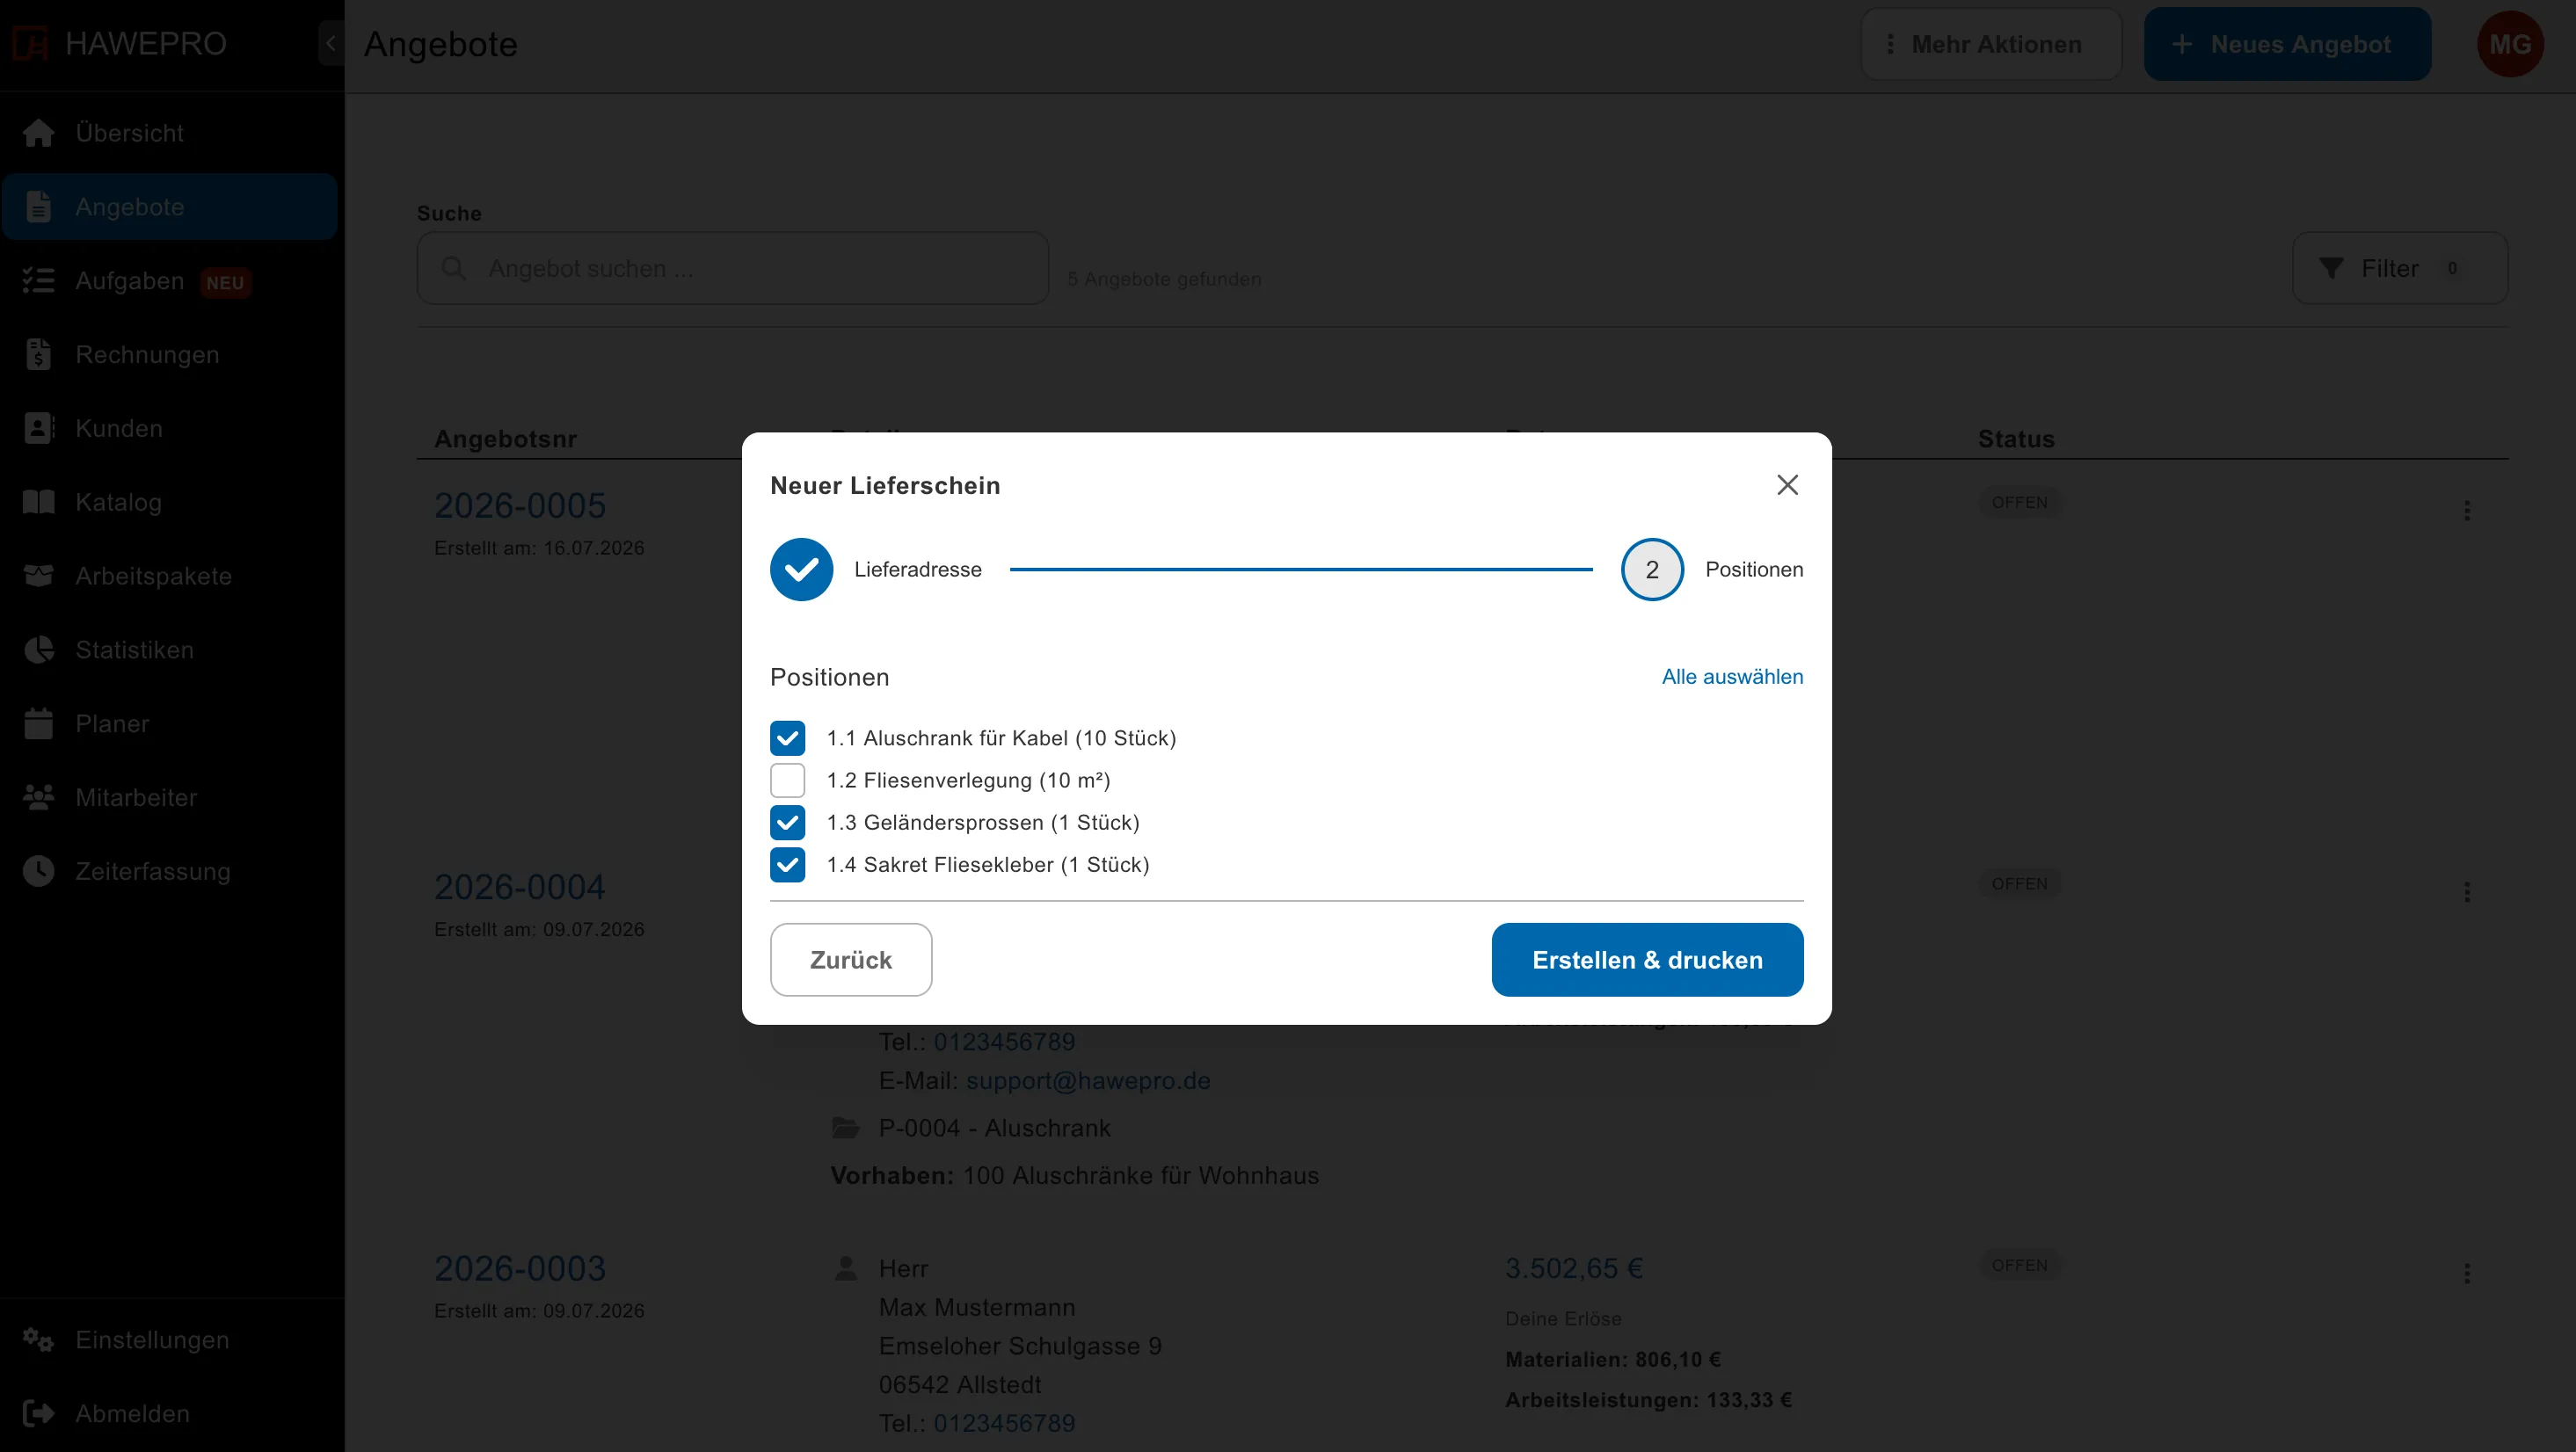Open Einstellungen gears icon
This screenshot has height=1452, width=2576.
tap(39, 1340)
